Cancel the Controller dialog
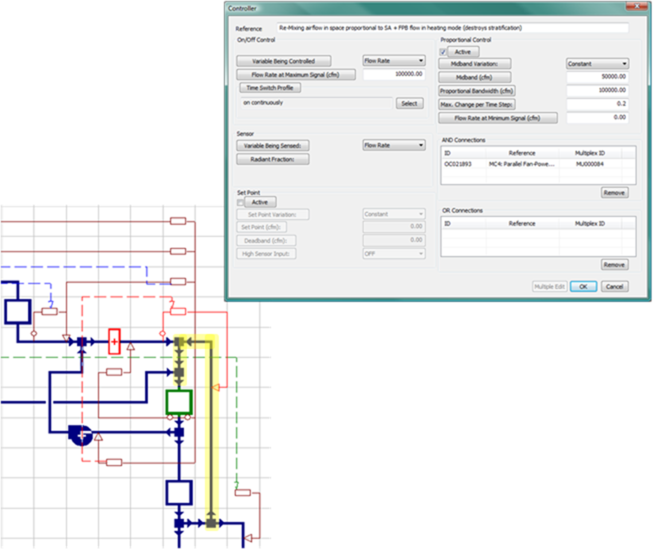The image size is (653, 549). point(615,286)
